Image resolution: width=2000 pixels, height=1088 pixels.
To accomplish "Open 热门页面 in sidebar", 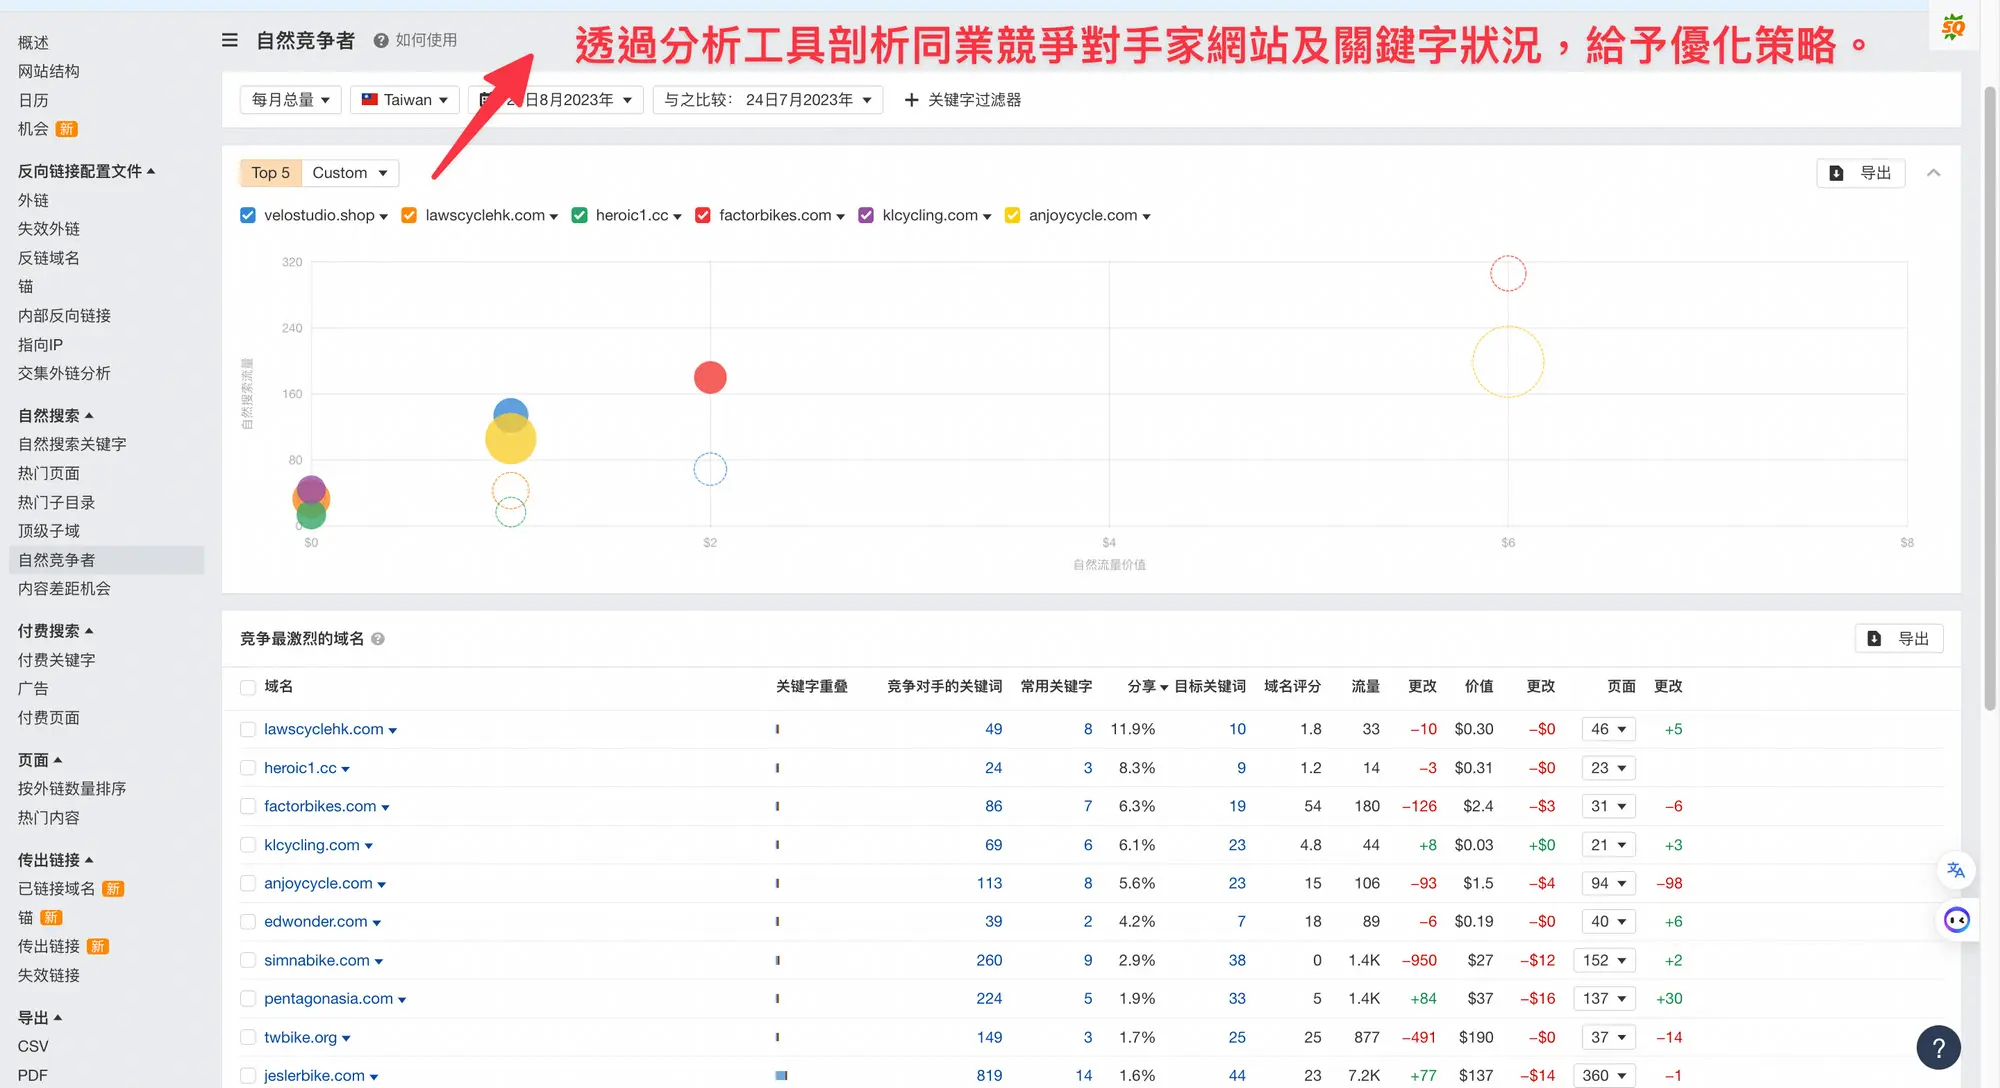I will click(49, 474).
